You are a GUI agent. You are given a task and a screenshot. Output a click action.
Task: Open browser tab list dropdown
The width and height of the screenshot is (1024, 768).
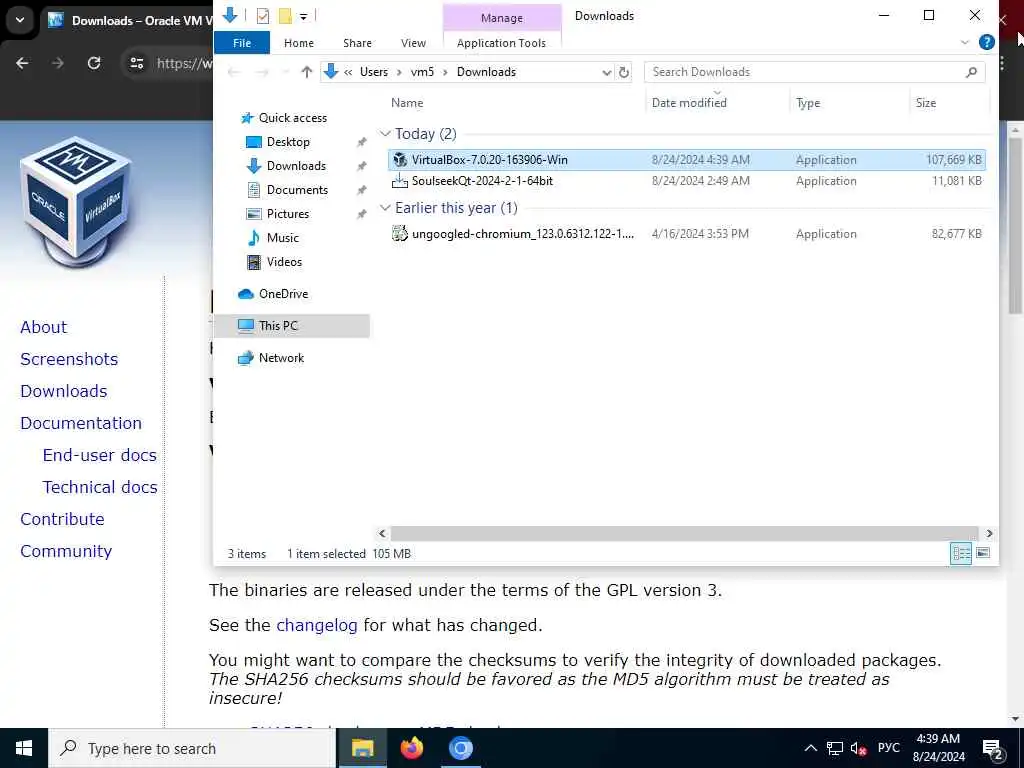(20, 20)
